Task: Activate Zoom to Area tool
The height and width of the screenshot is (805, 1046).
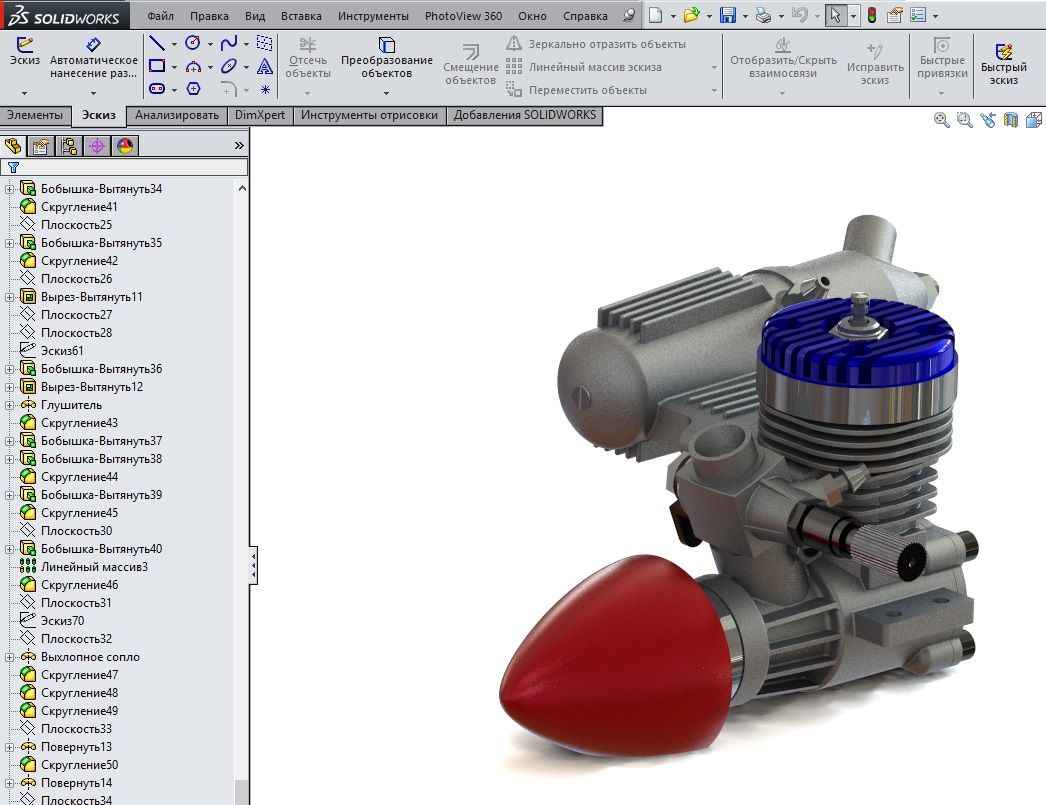Action: click(965, 120)
